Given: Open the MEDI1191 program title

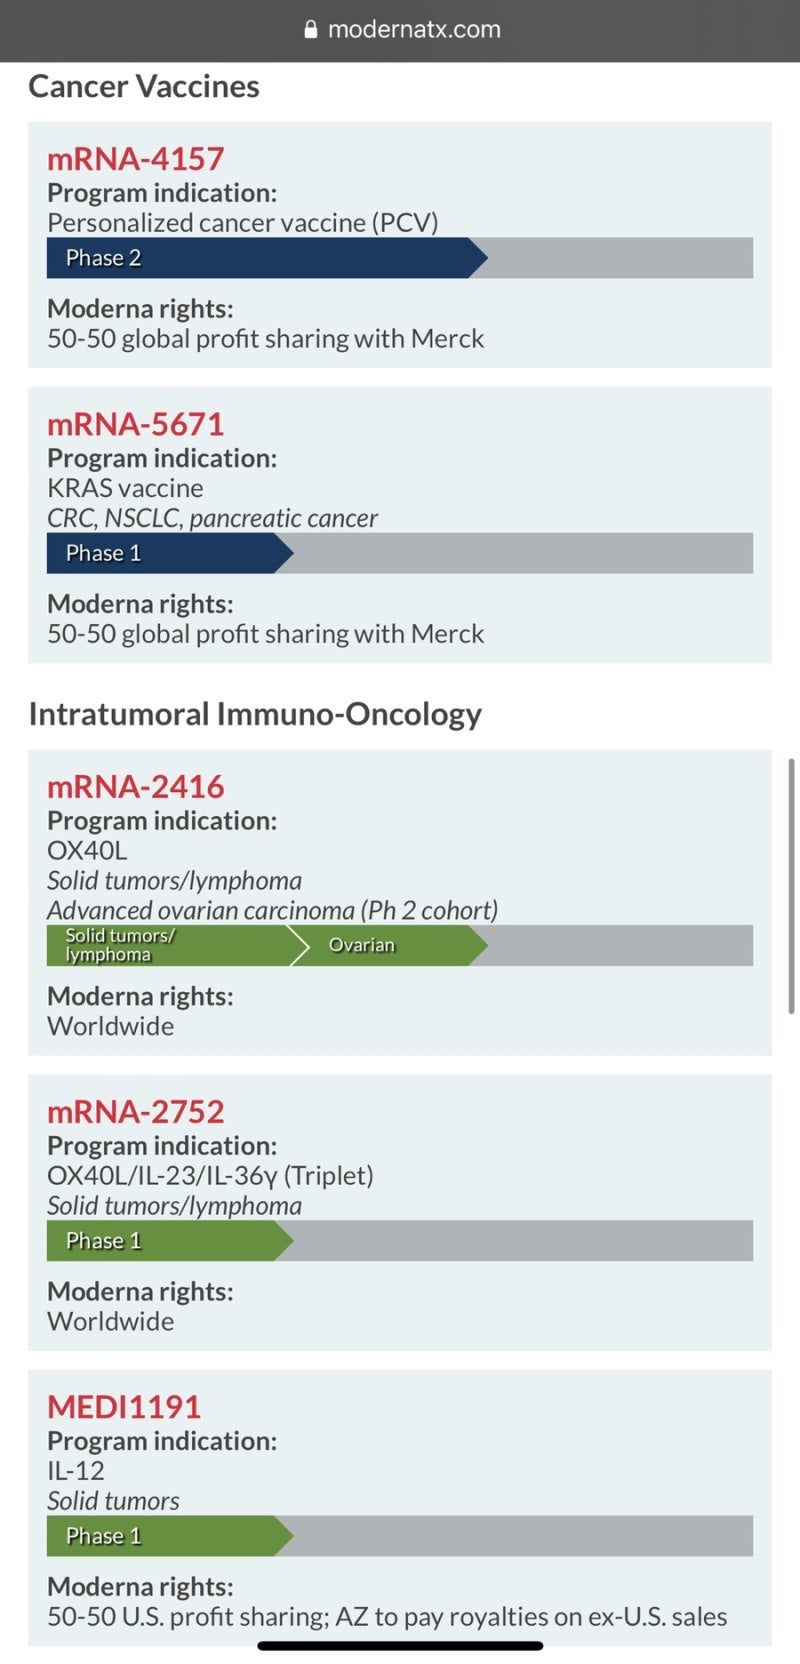Looking at the screenshot, I should click(124, 1407).
